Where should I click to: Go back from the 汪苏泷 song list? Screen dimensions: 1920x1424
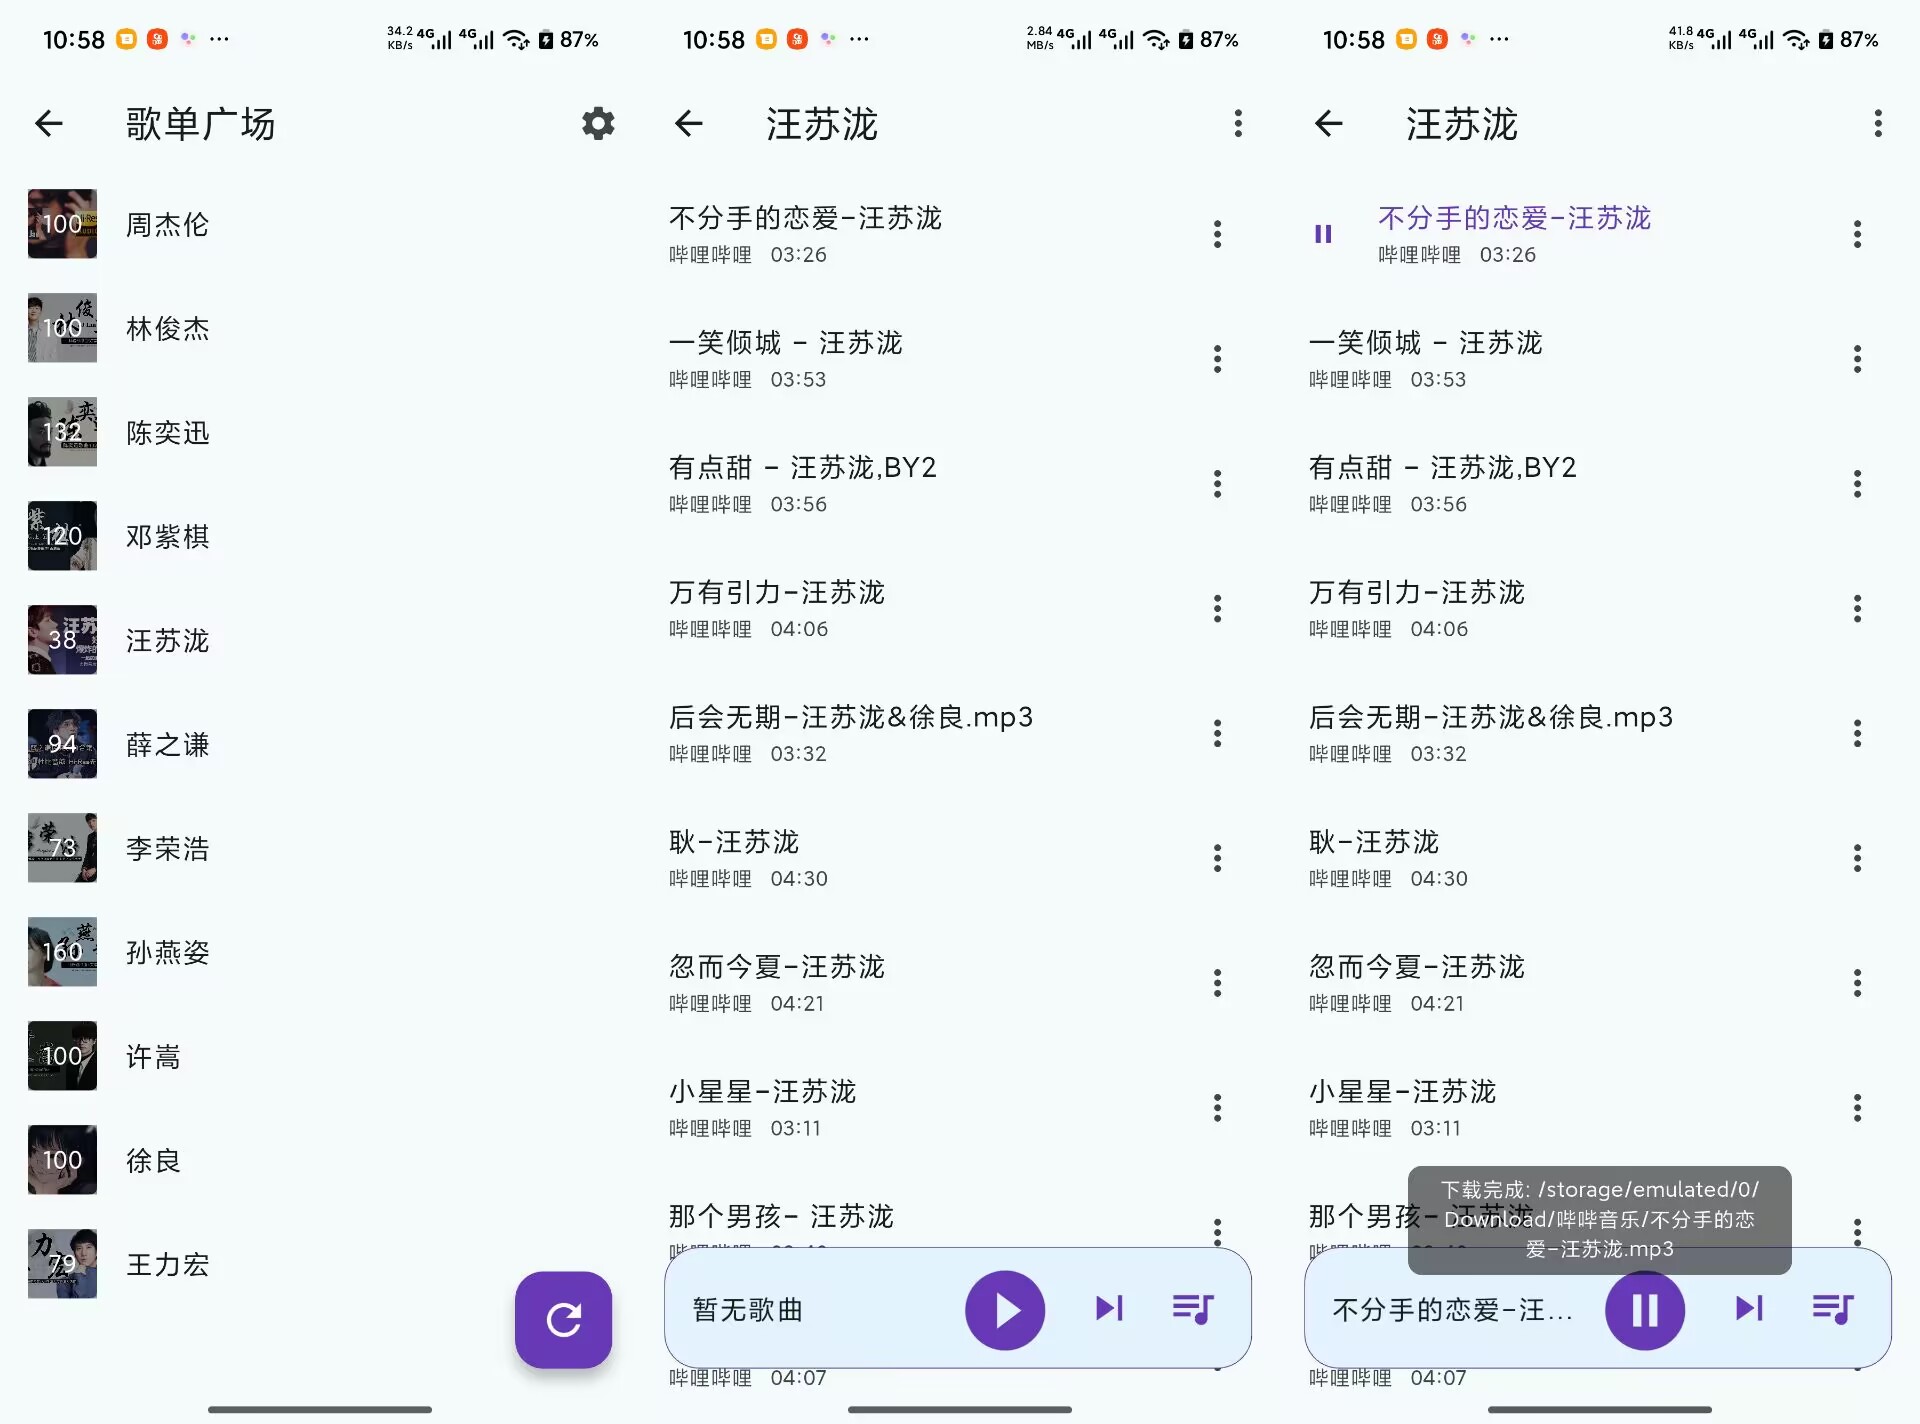(688, 124)
